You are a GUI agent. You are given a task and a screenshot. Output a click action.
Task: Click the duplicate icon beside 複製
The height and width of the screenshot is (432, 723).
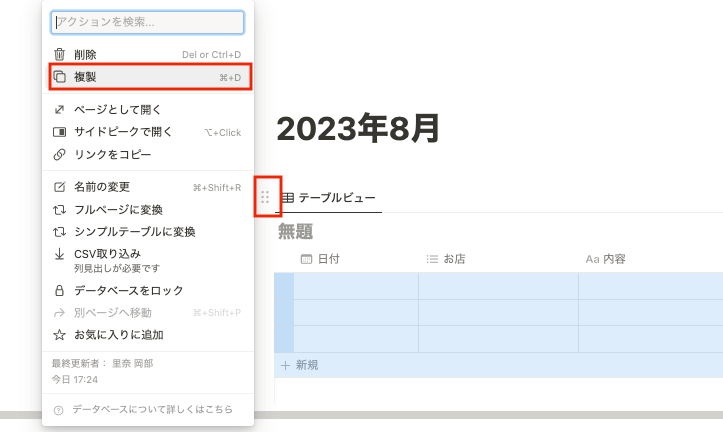[59, 77]
